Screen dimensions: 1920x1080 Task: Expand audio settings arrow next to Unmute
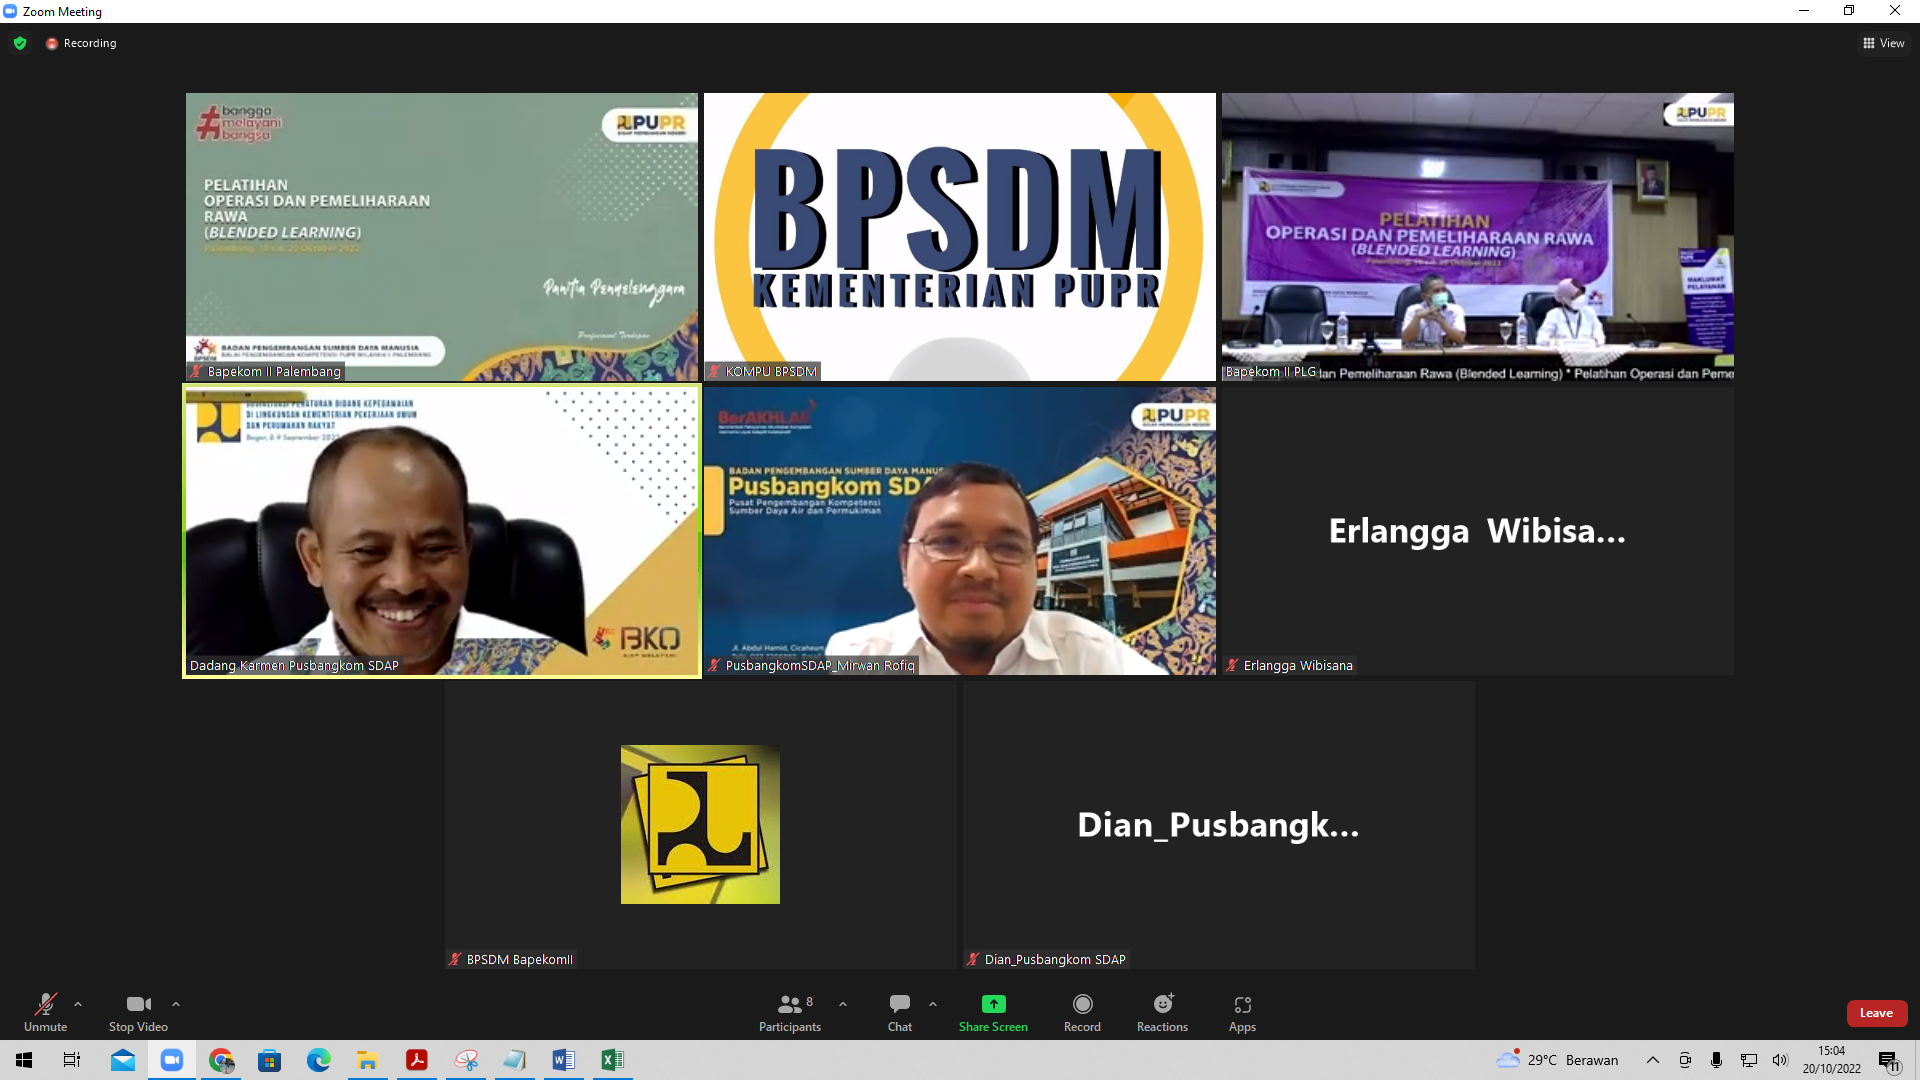coord(78,1004)
